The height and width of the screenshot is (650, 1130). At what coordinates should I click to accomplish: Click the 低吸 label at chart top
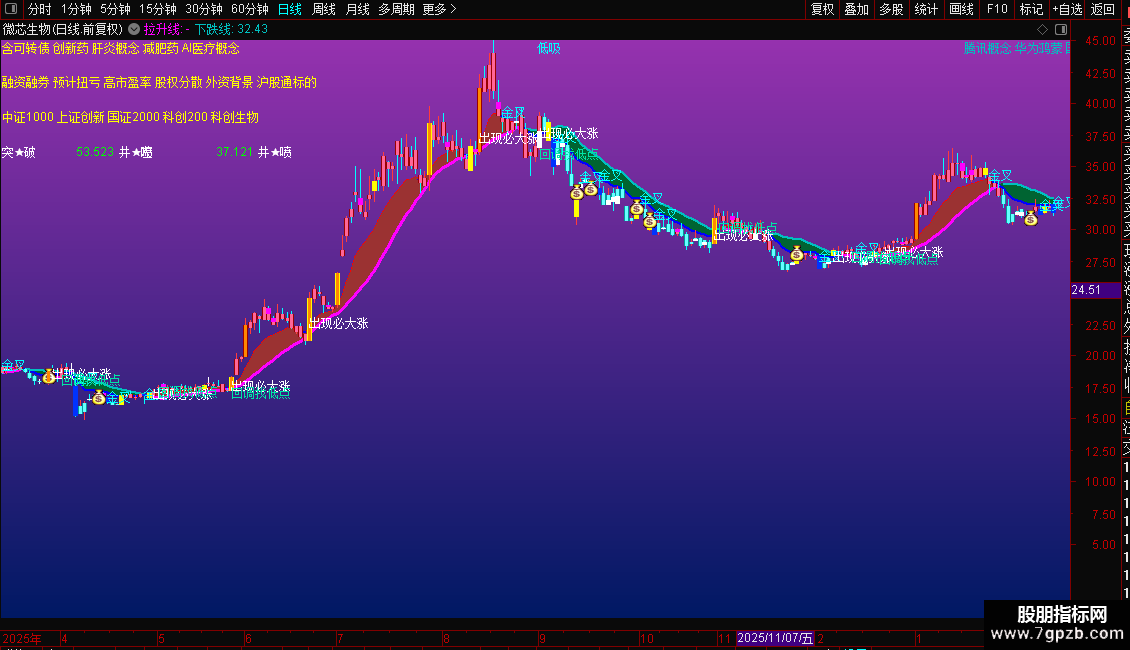pos(548,48)
